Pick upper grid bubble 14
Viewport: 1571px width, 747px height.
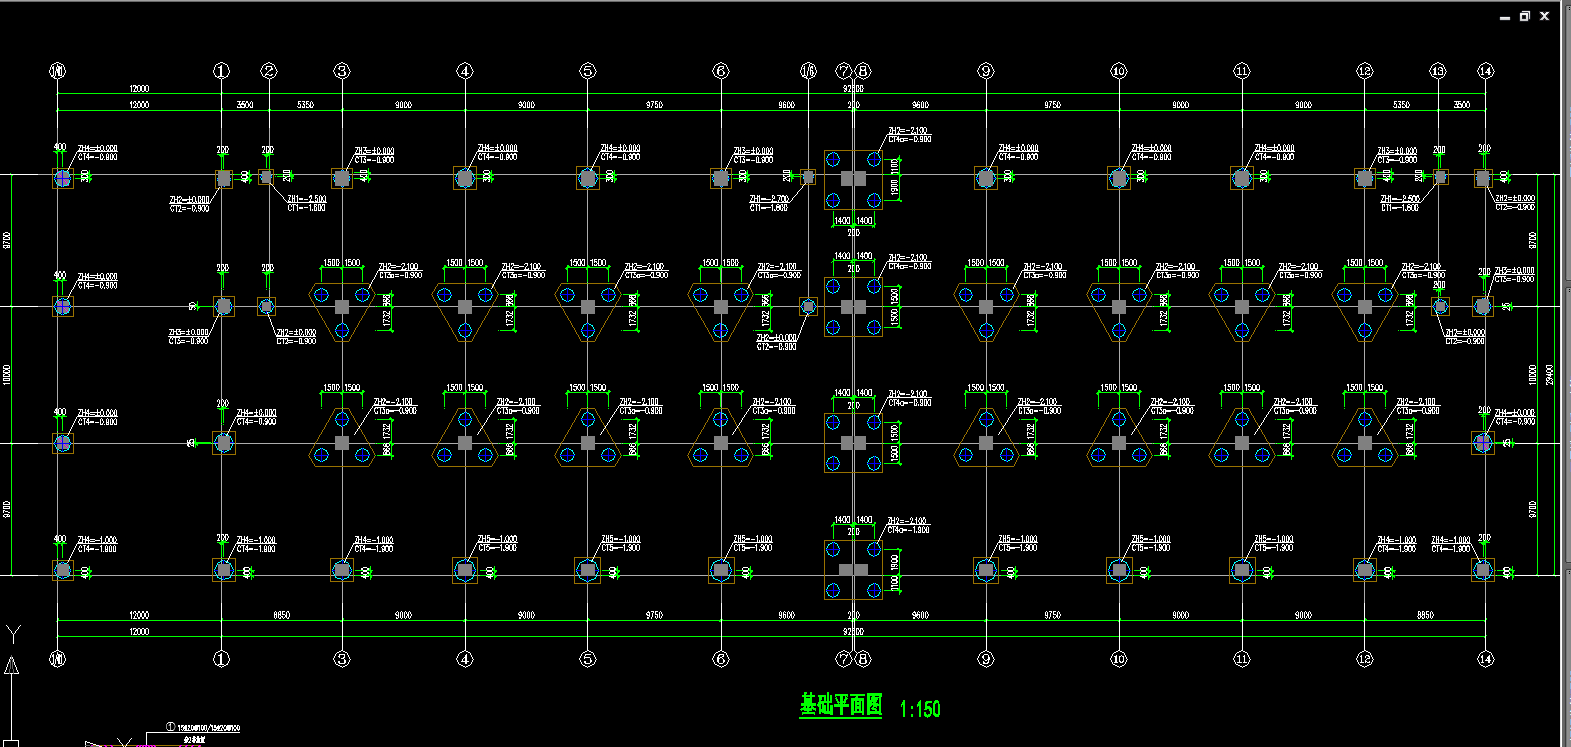tap(1486, 71)
